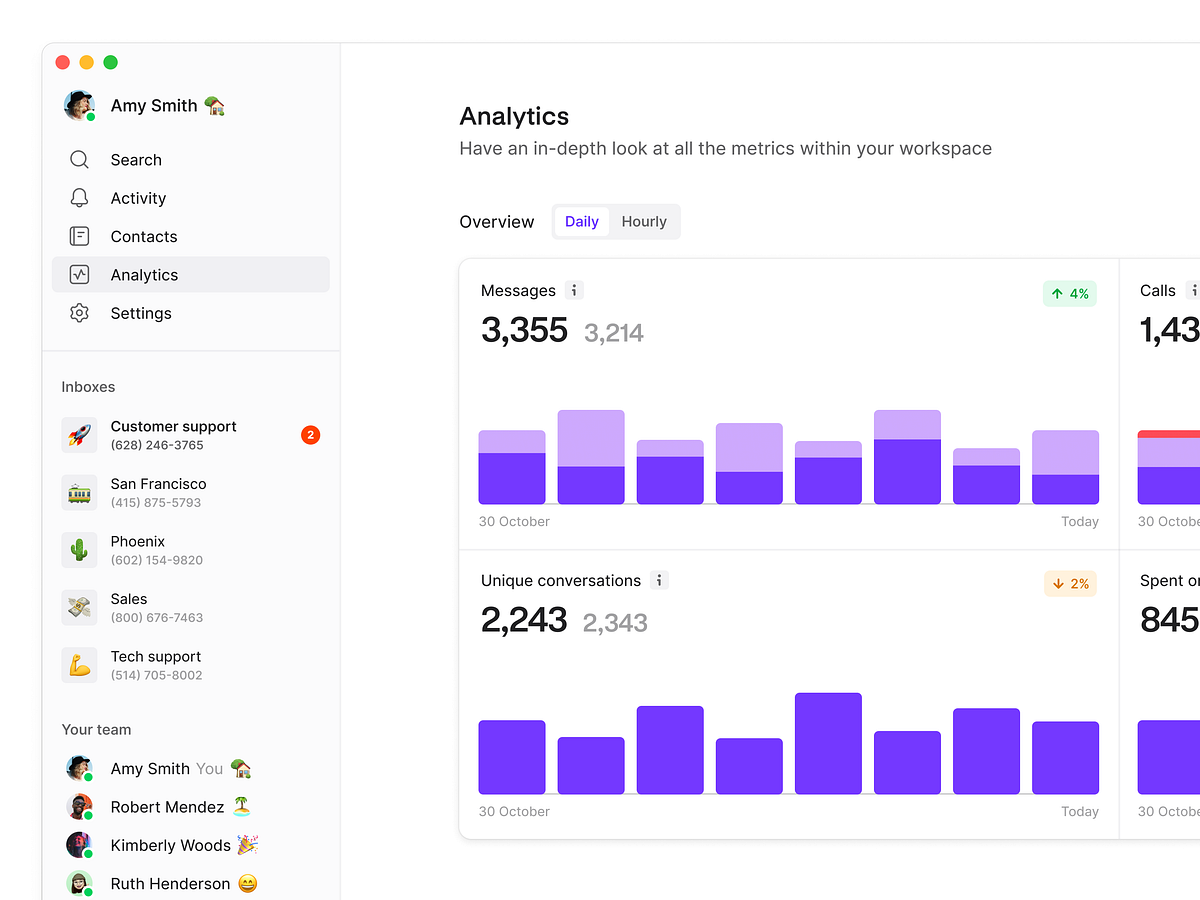The height and width of the screenshot is (900, 1200).
Task: Keep Daily view selected
Action: [582, 221]
